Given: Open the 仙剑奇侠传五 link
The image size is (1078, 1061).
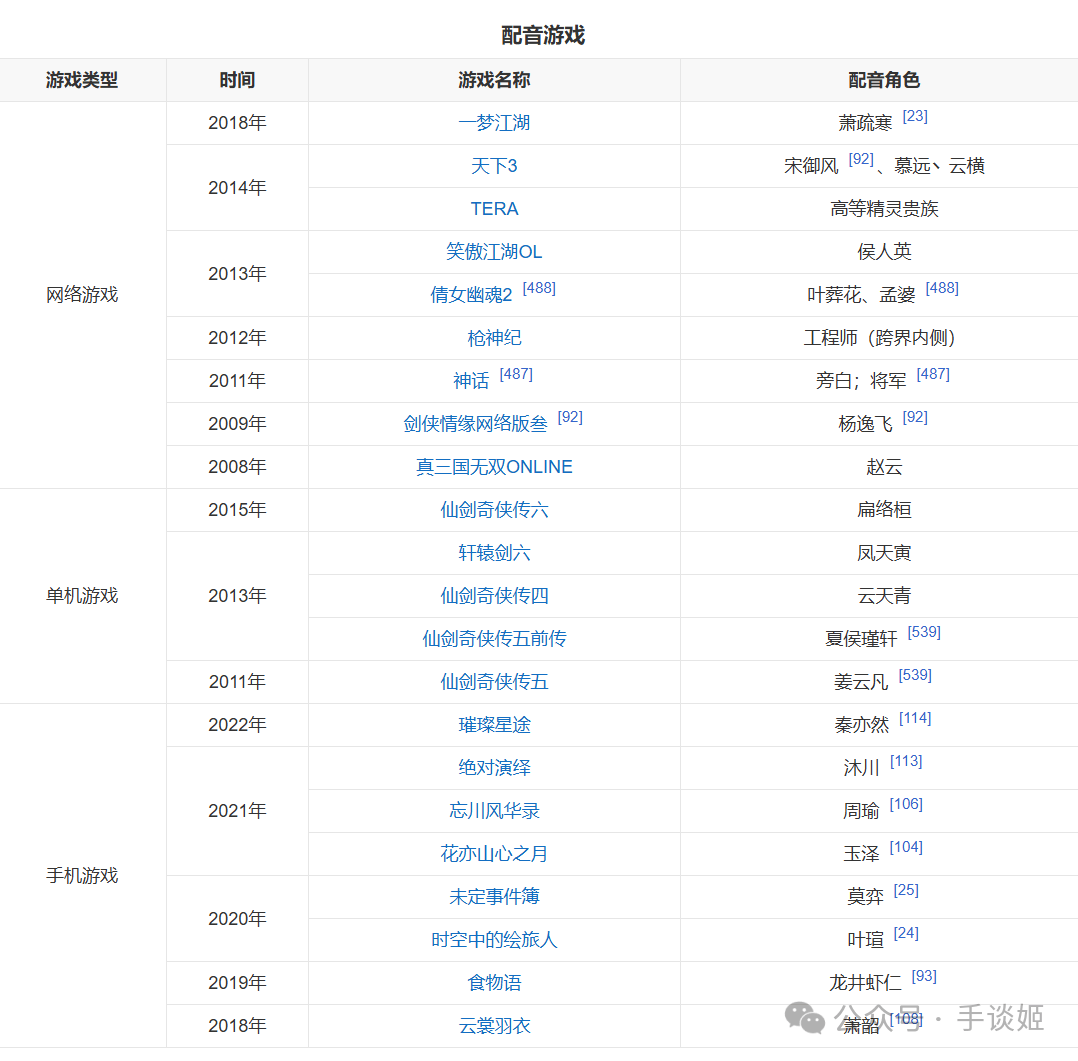Looking at the screenshot, I should (x=494, y=681).
